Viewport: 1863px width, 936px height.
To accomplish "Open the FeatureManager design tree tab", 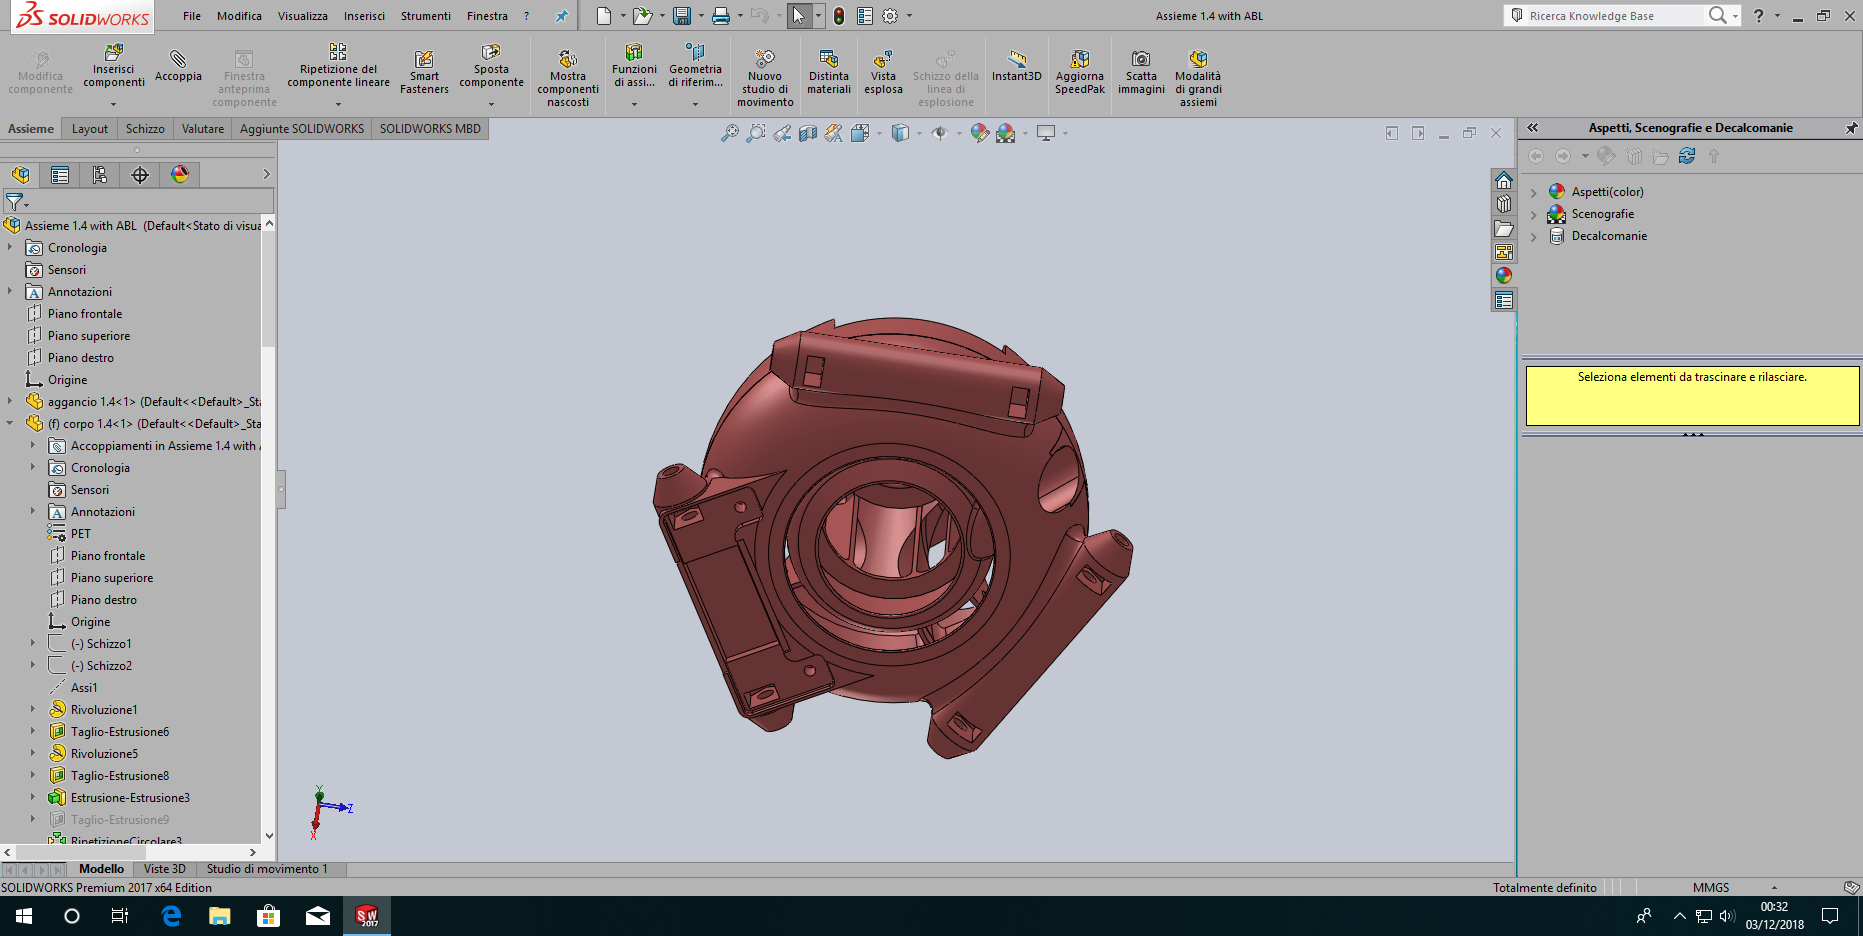I will (x=20, y=175).
